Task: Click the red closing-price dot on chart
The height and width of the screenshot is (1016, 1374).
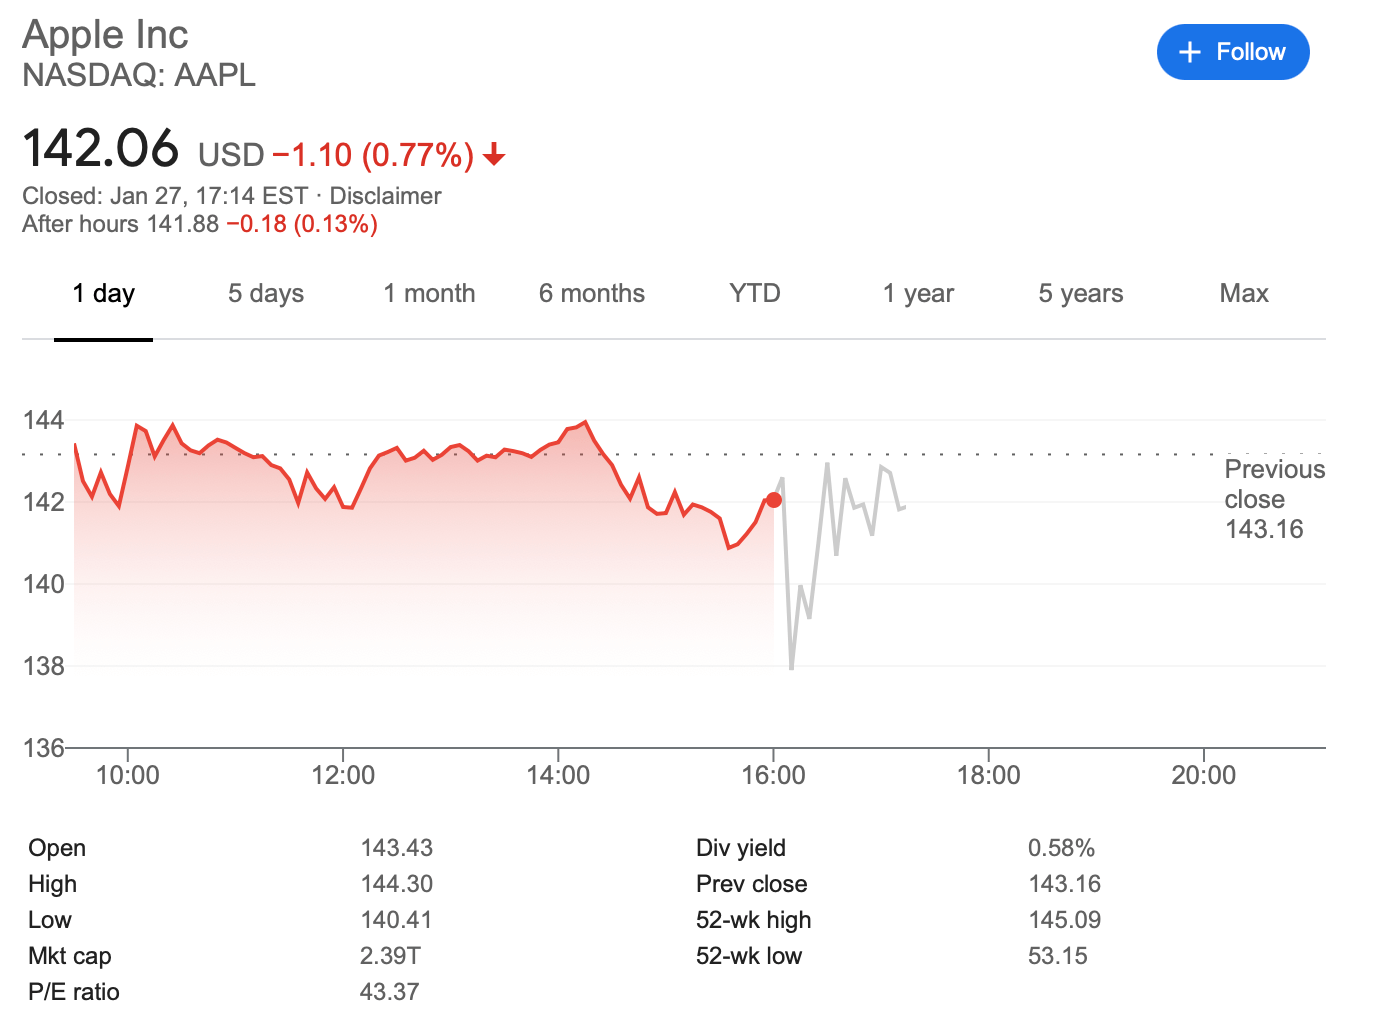Action: (x=773, y=500)
